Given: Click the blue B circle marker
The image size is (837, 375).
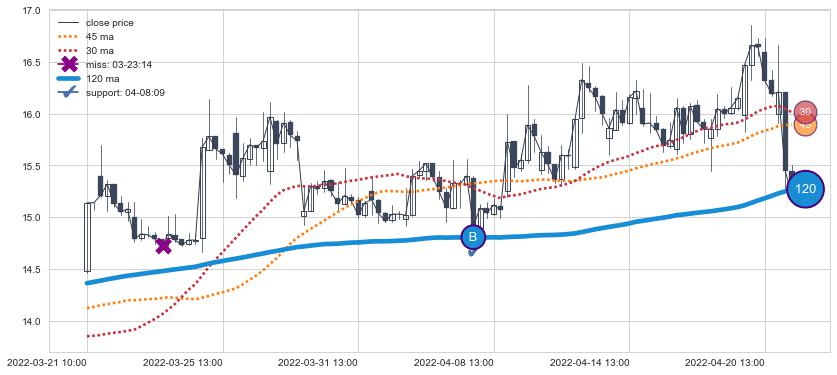Looking at the screenshot, I should pos(472,237).
